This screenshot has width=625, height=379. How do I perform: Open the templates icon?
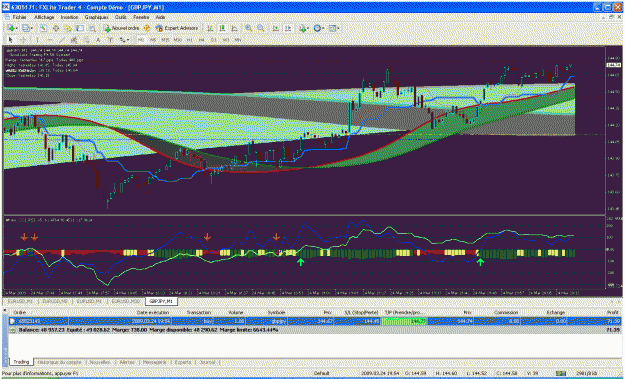pyautogui.click(x=332, y=28)
